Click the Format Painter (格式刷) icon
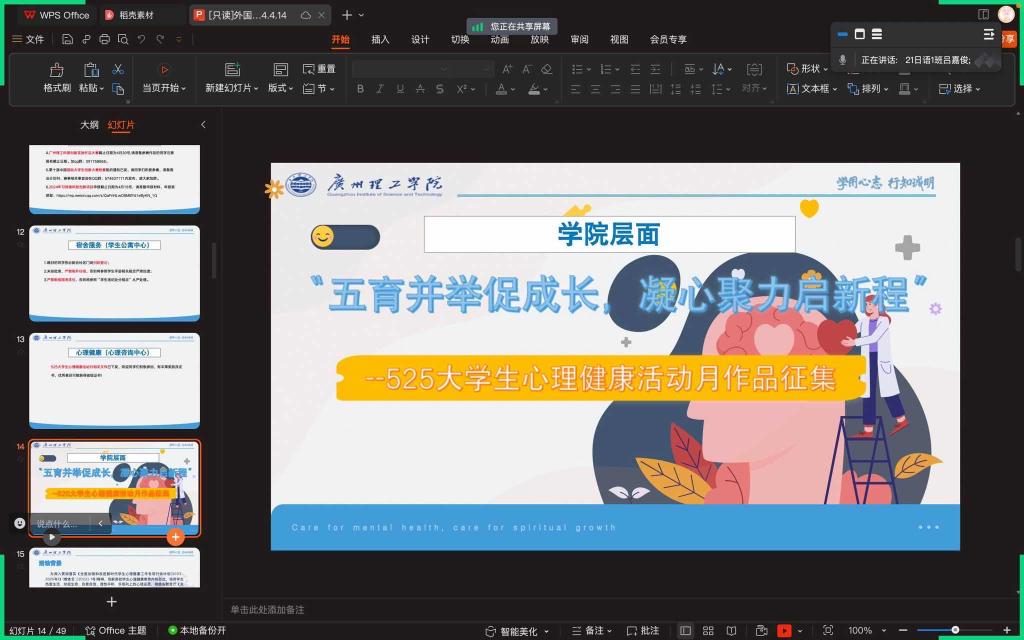 [56, 70]
